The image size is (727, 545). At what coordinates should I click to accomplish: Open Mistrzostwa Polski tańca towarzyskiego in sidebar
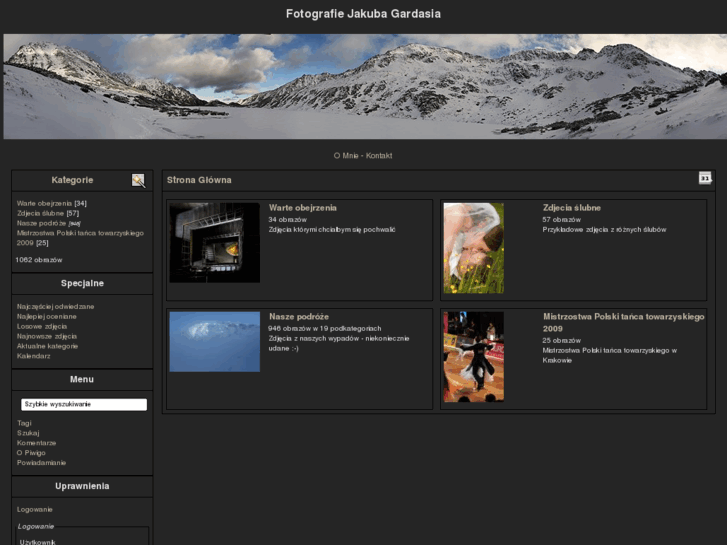(x=80, y=238)
